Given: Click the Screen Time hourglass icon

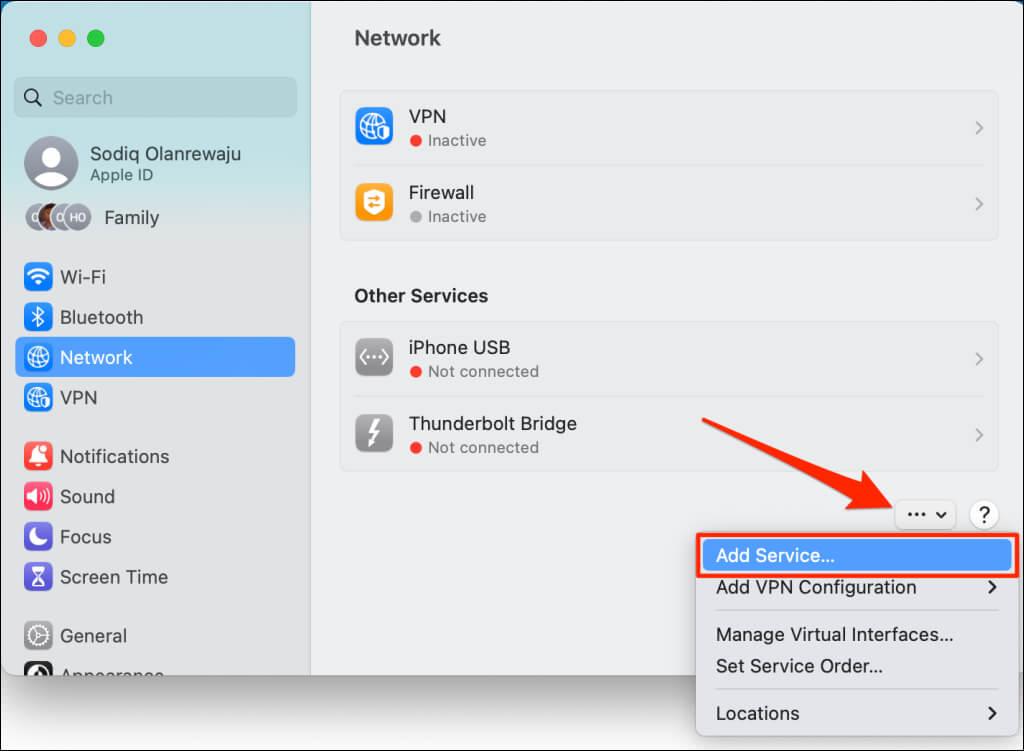Looking at the screenshot, I should pos(38,577).
